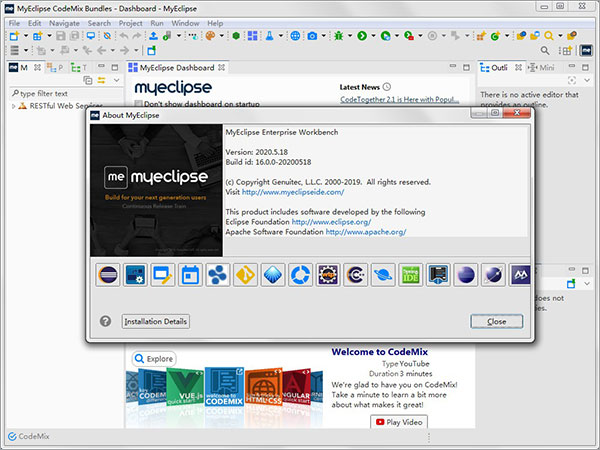Image resolution: width=600 pixels, height=450 pixels.
Task: Open the Project menu
Action: (x=130, y=23)
